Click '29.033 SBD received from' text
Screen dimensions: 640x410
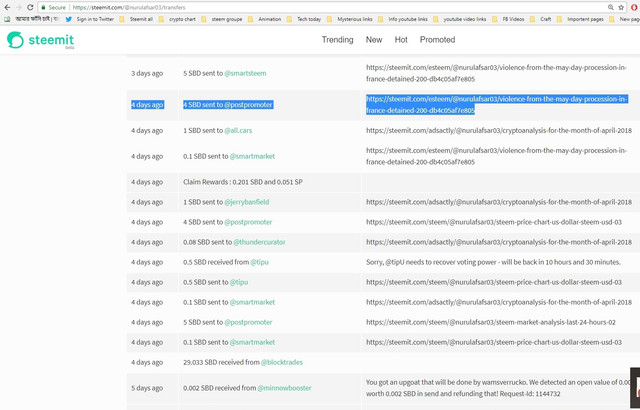(x=221, y=362)
